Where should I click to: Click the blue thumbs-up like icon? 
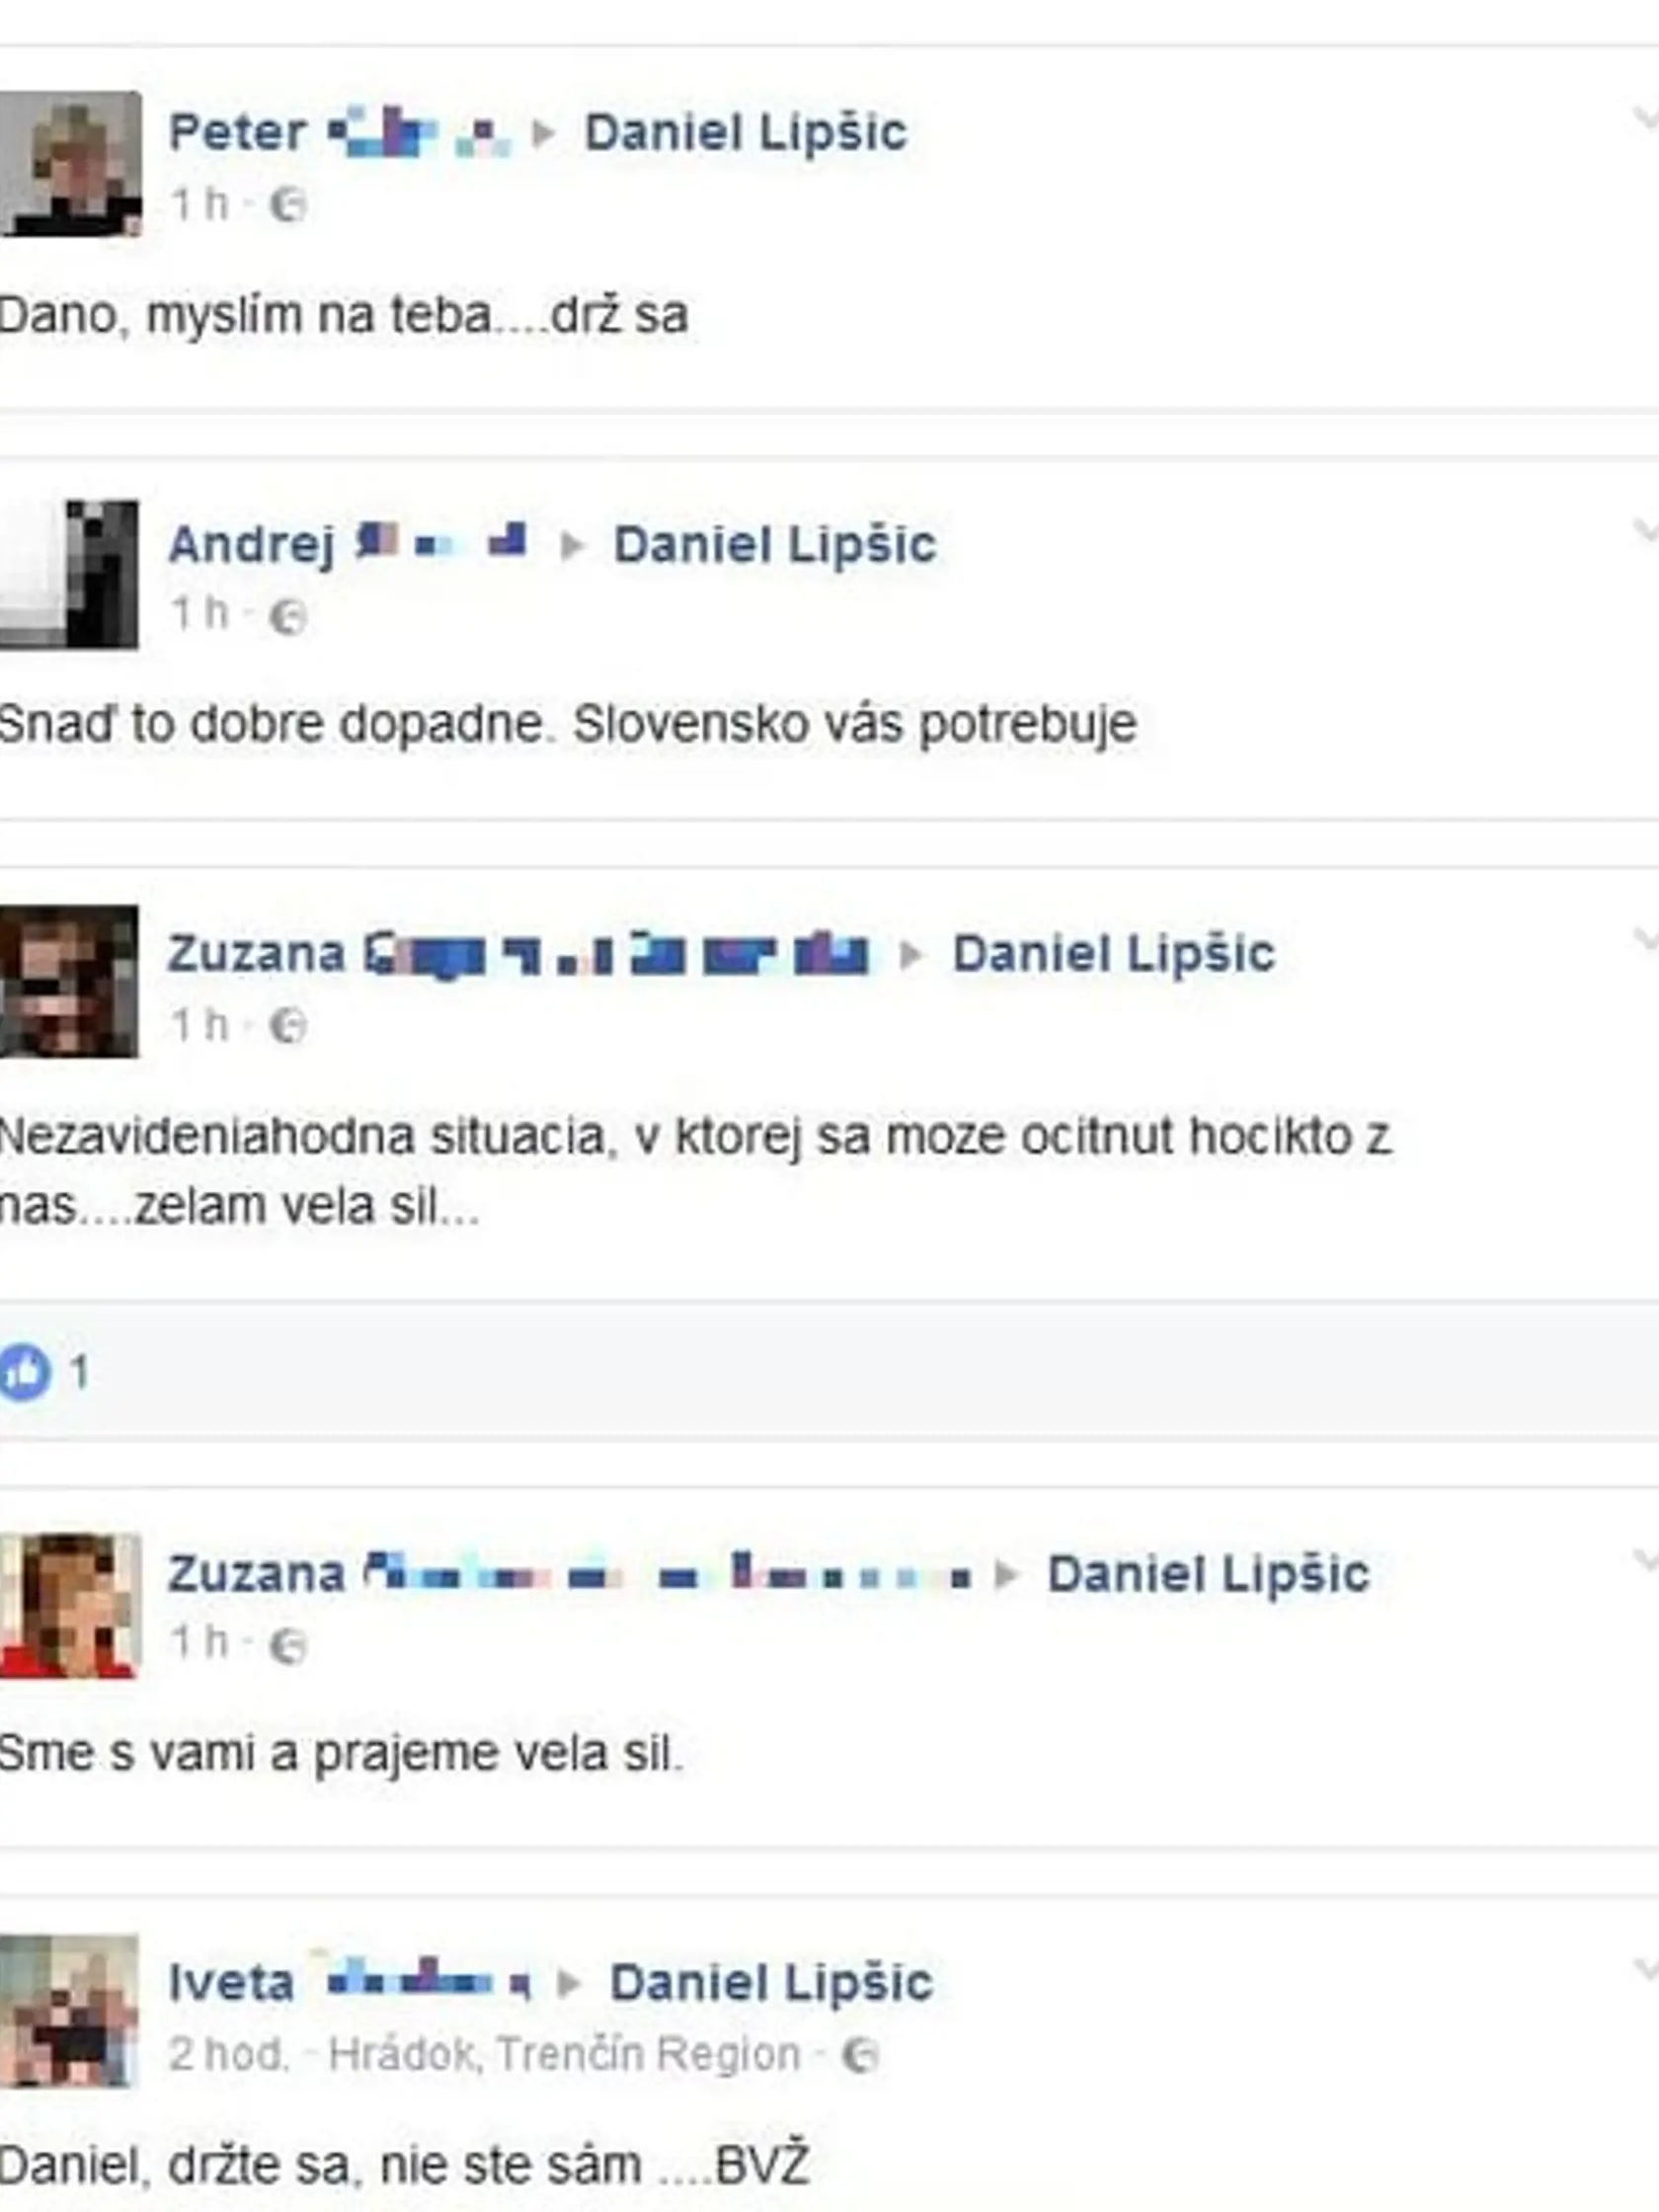point(25,1371)
